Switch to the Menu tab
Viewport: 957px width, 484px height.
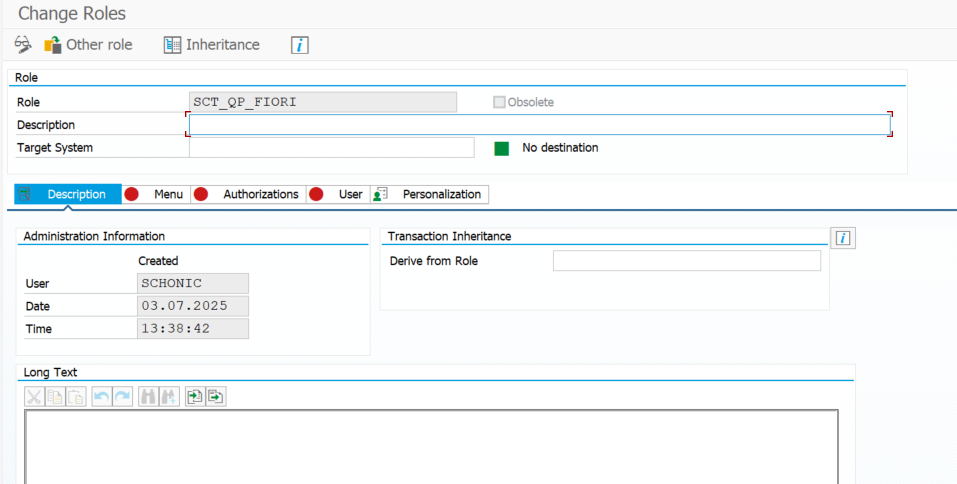click(x=167, y=194)
